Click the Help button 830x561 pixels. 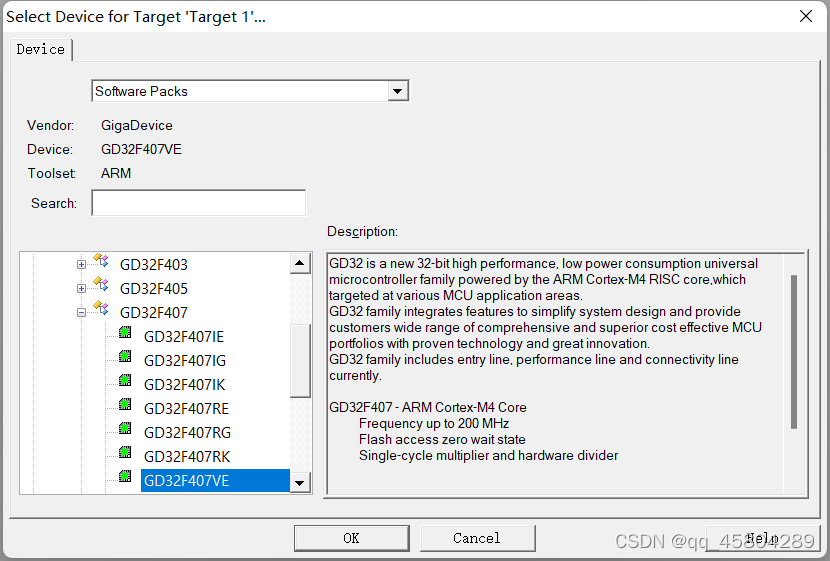[762, 538]
